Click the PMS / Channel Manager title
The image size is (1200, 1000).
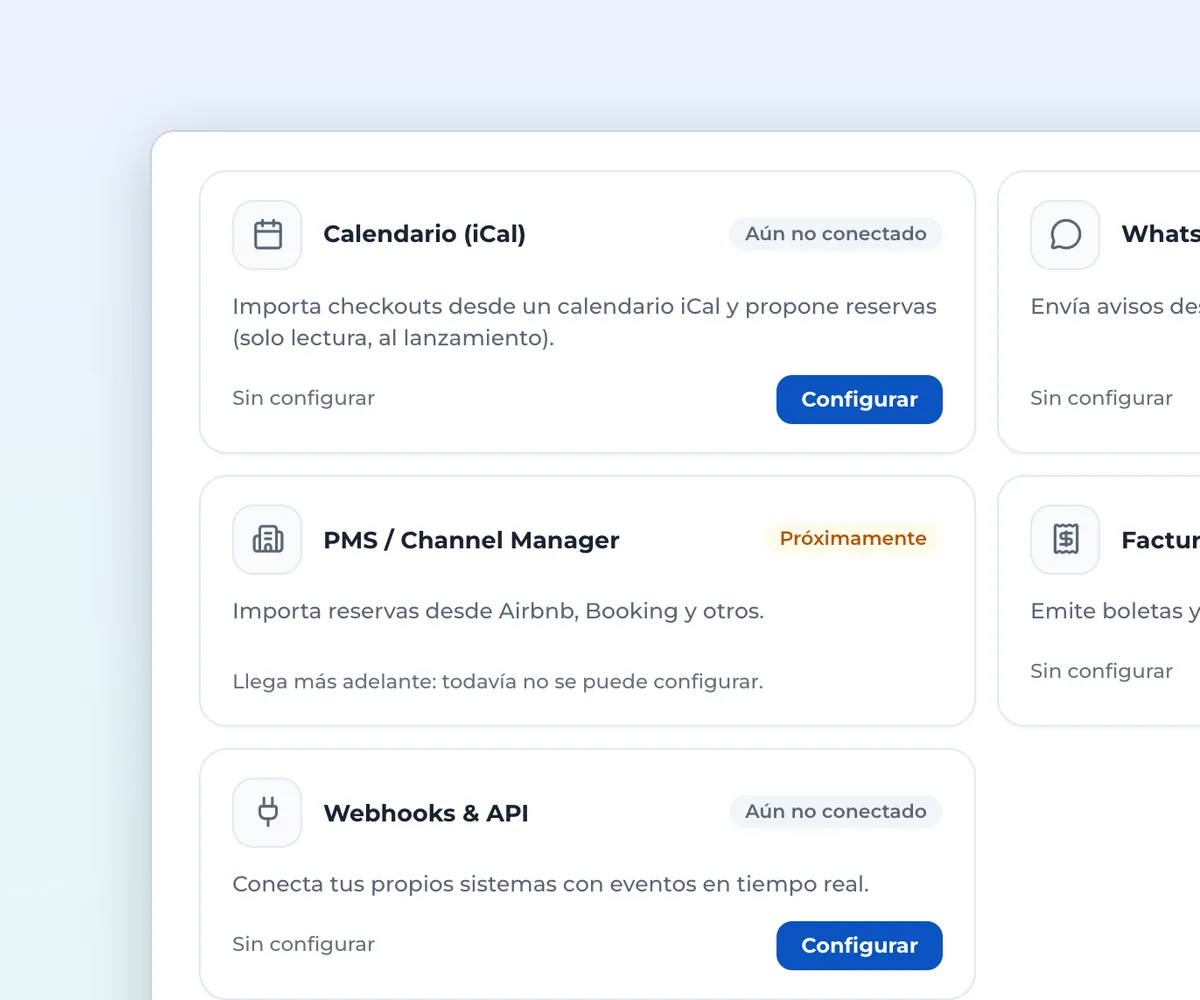(471, 540)
